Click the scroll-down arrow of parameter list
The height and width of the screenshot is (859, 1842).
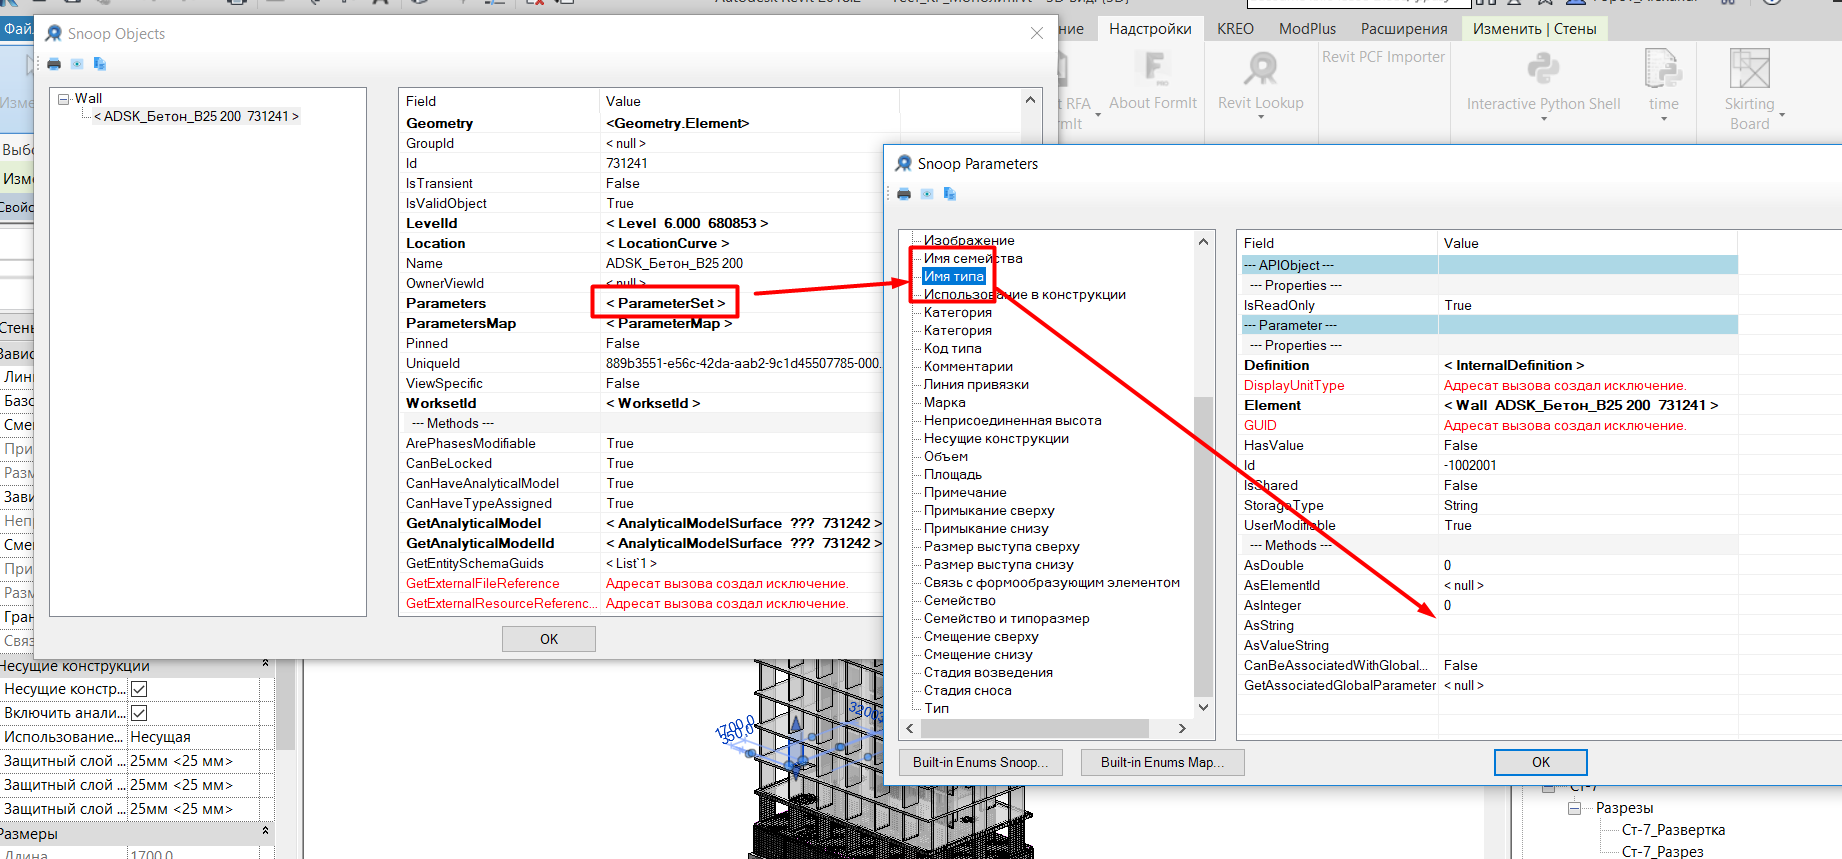pyautogui.click(x=1203, y=707)
